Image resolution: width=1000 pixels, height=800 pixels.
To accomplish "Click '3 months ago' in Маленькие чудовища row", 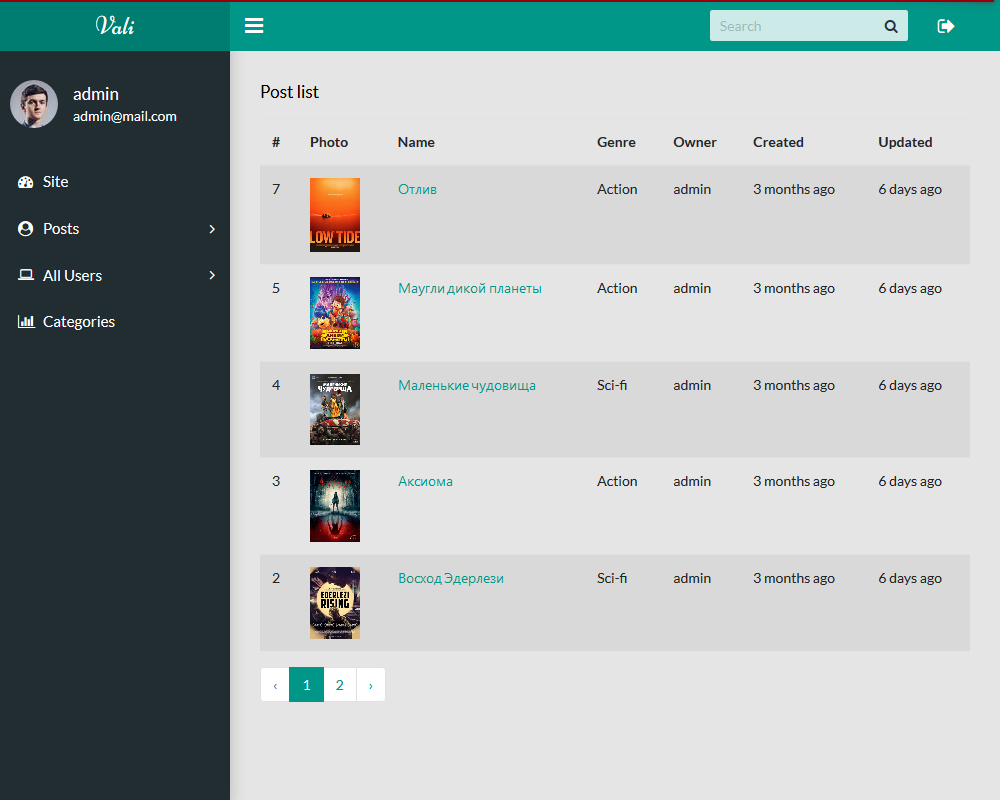I will point(794,385).
